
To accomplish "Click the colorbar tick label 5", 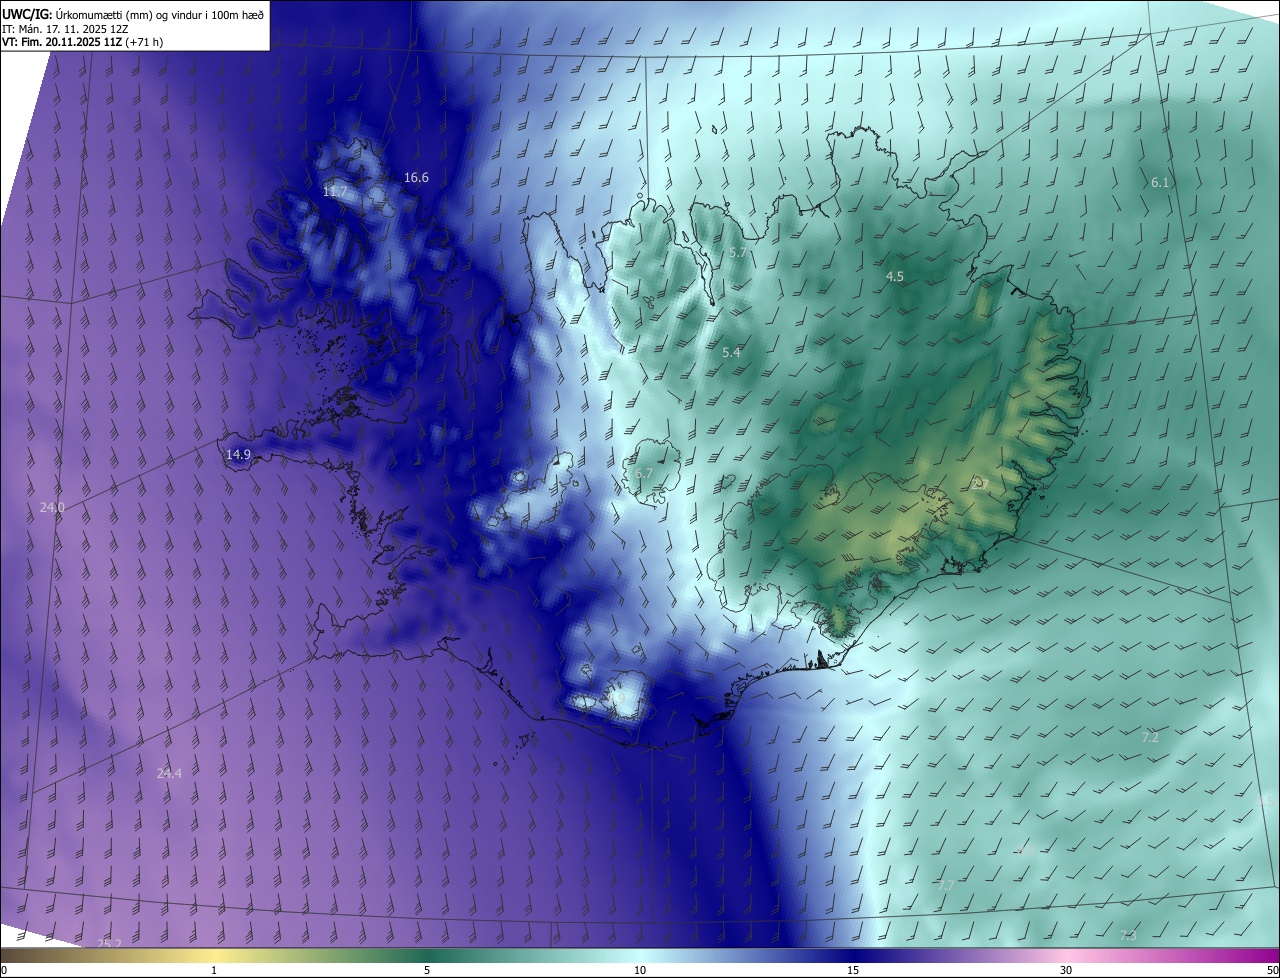I will [427, 970].
